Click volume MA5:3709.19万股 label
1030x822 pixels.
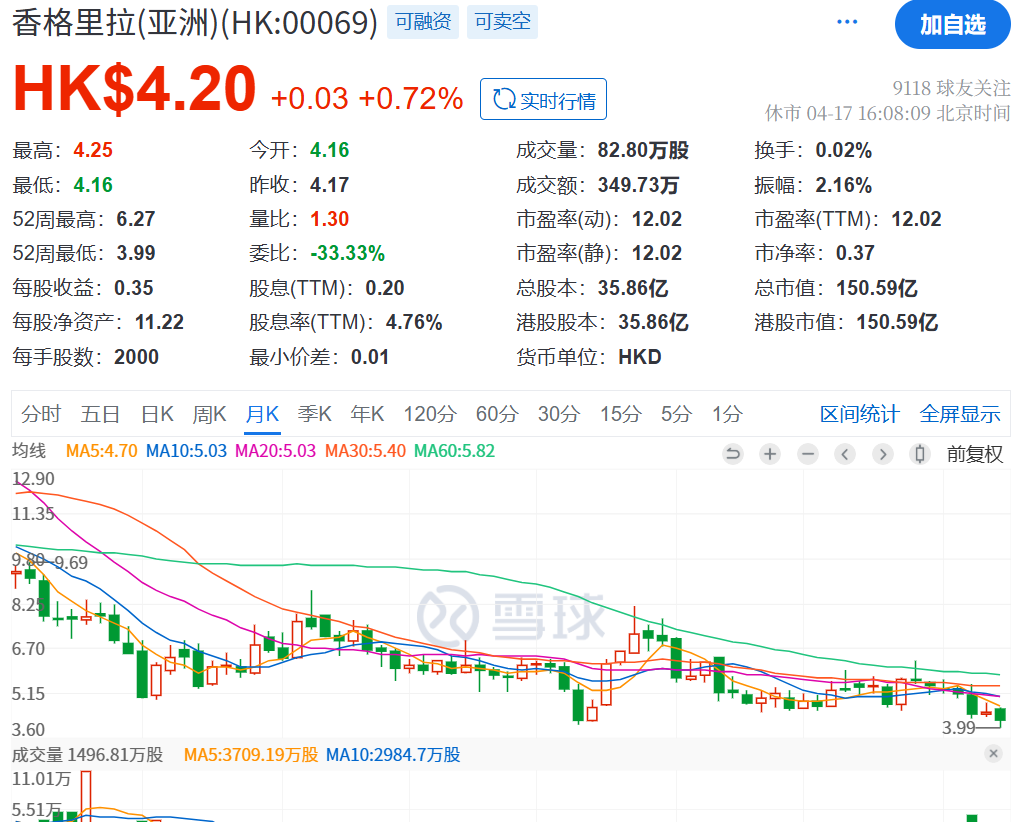[x=251, y=754]
